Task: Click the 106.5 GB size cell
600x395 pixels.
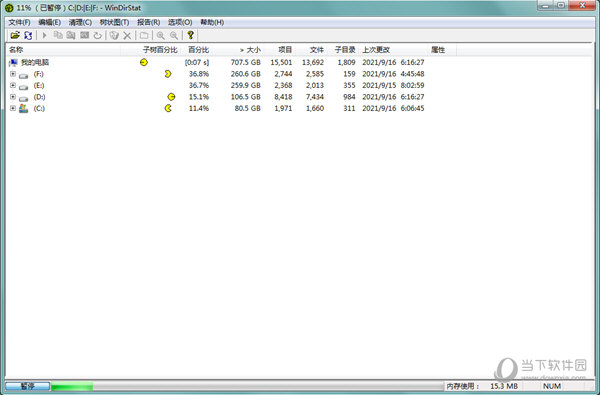Action: pos(246,97)
